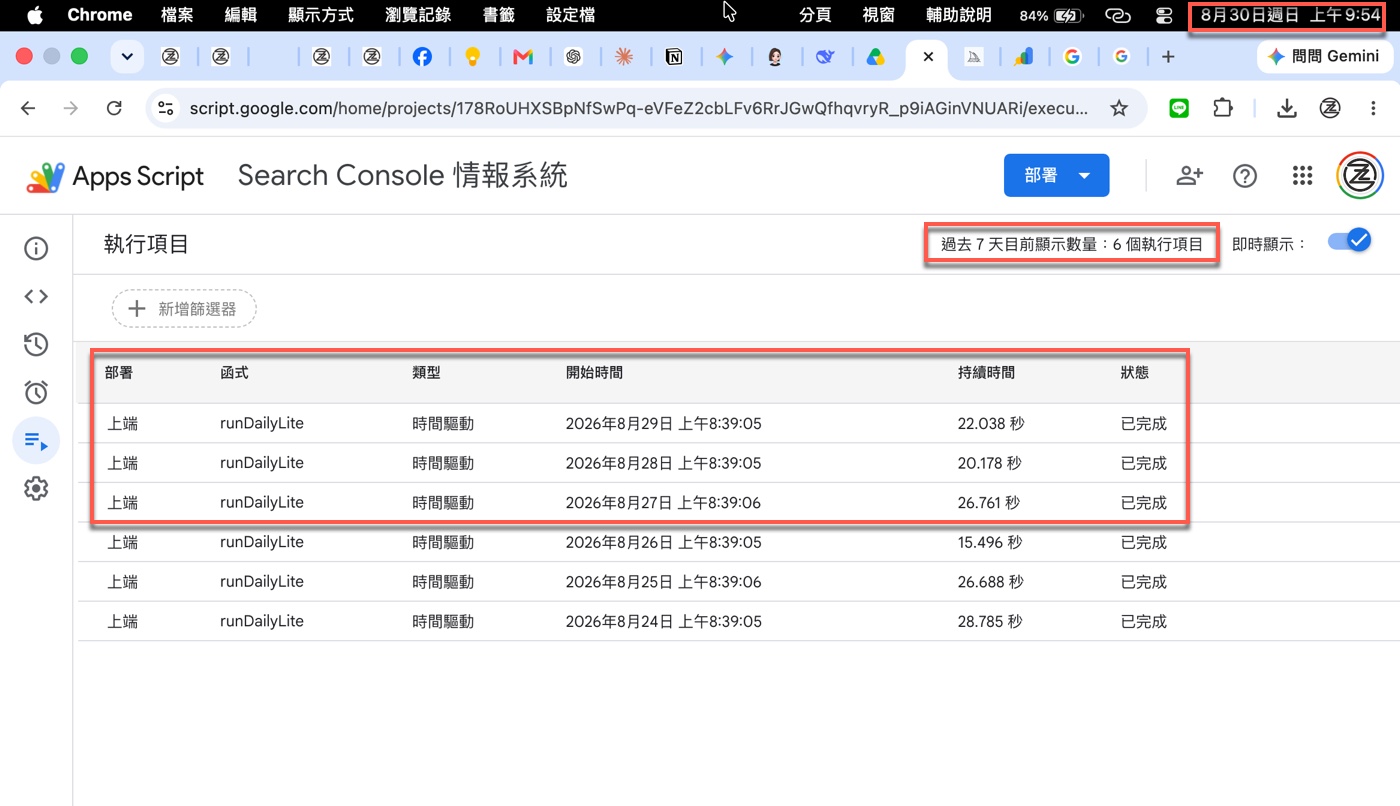1400x806 pixels.
Task: Open the Google apps grid icon
Action: [1302, 176]
